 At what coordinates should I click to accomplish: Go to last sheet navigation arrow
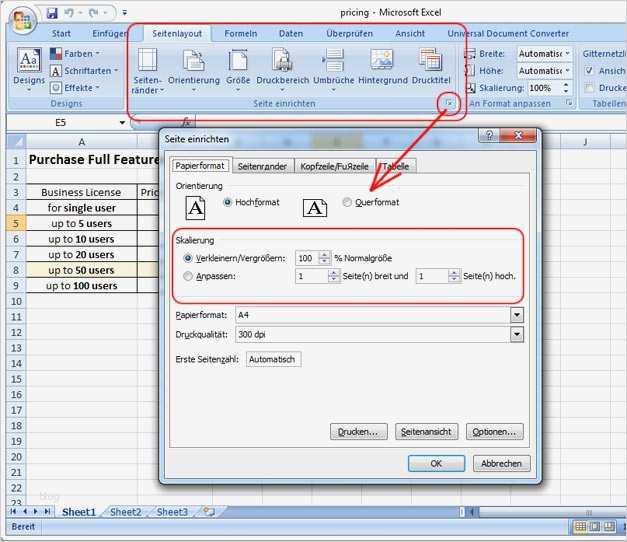coord(48,511)
